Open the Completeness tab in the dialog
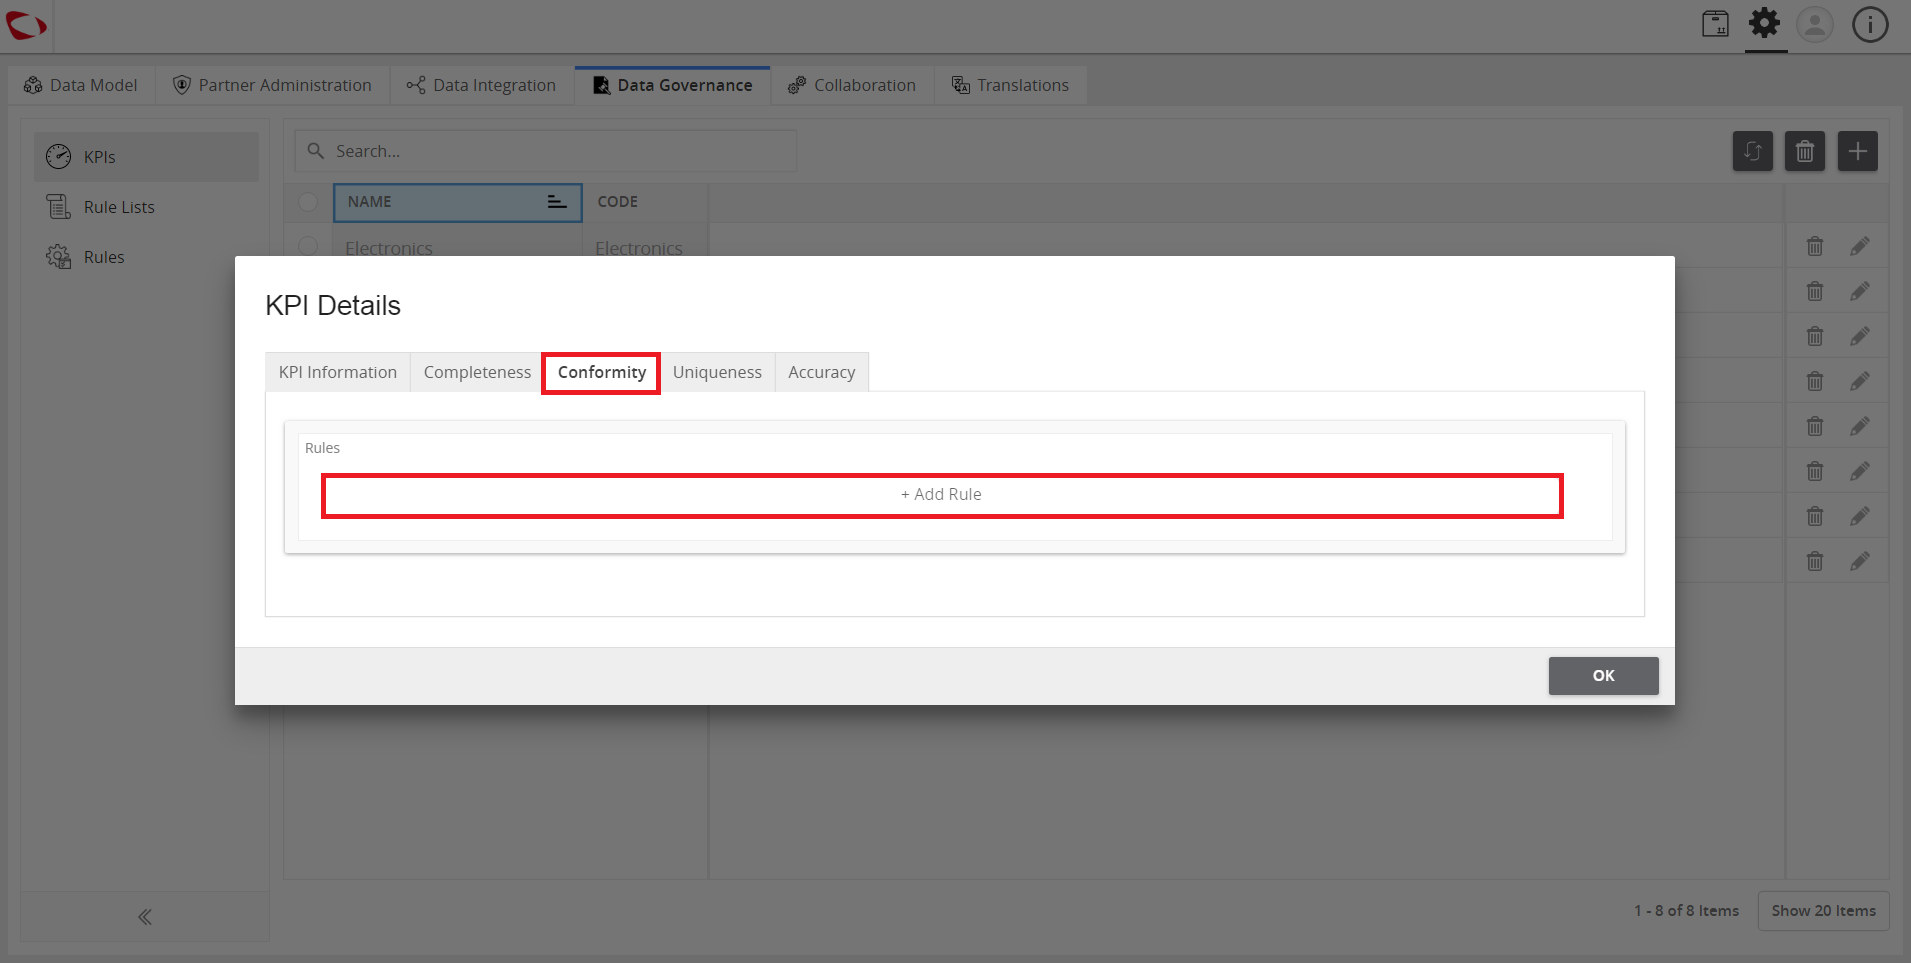Image resolution: width=1911 pixels, height=963 pixels. click(x=477, y=372)
